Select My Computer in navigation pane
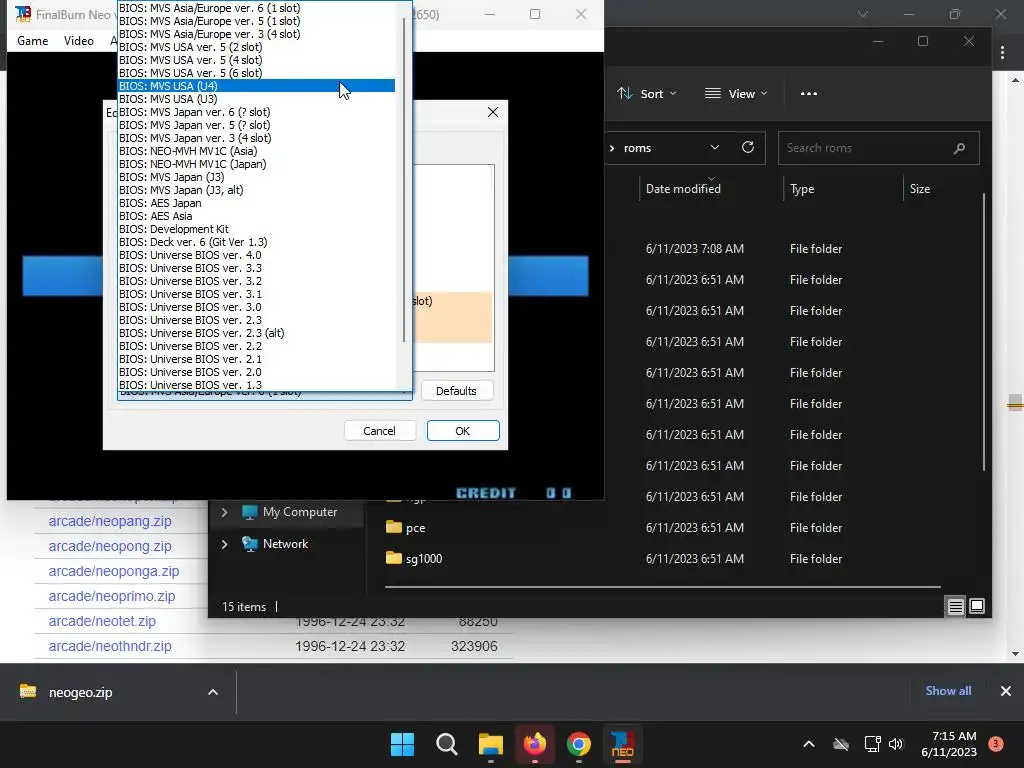 (289, 512)
